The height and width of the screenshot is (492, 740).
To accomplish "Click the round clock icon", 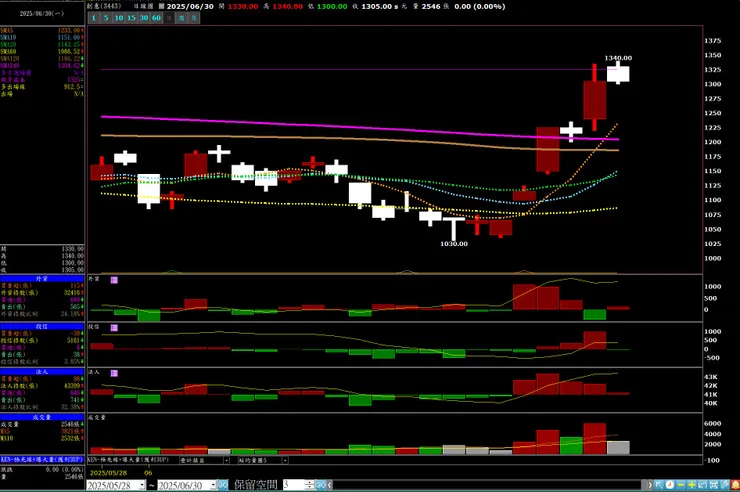I will 670,485.
